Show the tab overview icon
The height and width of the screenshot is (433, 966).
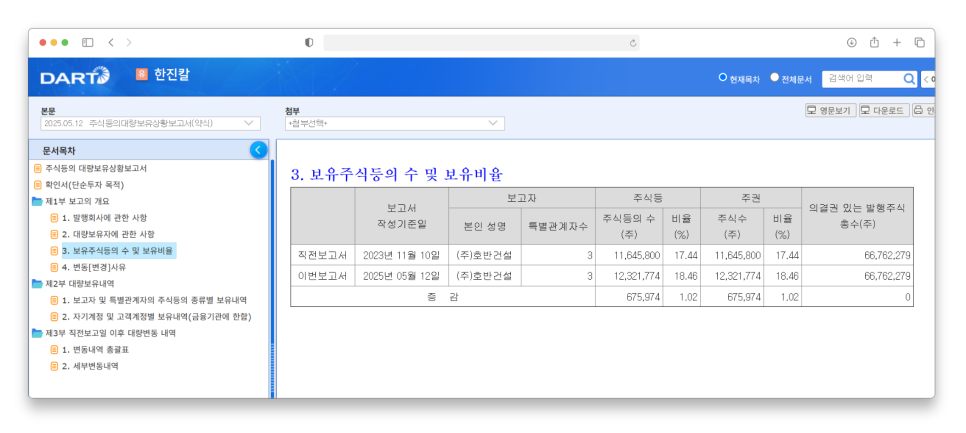click(920, 42)
